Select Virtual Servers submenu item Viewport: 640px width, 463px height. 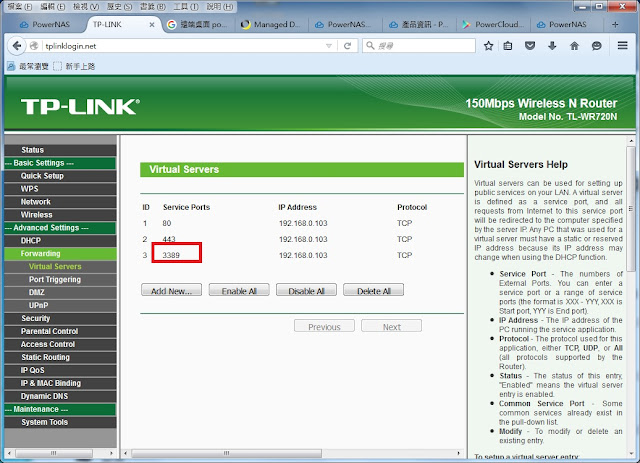pyautogui.click(x=60, y=267)
